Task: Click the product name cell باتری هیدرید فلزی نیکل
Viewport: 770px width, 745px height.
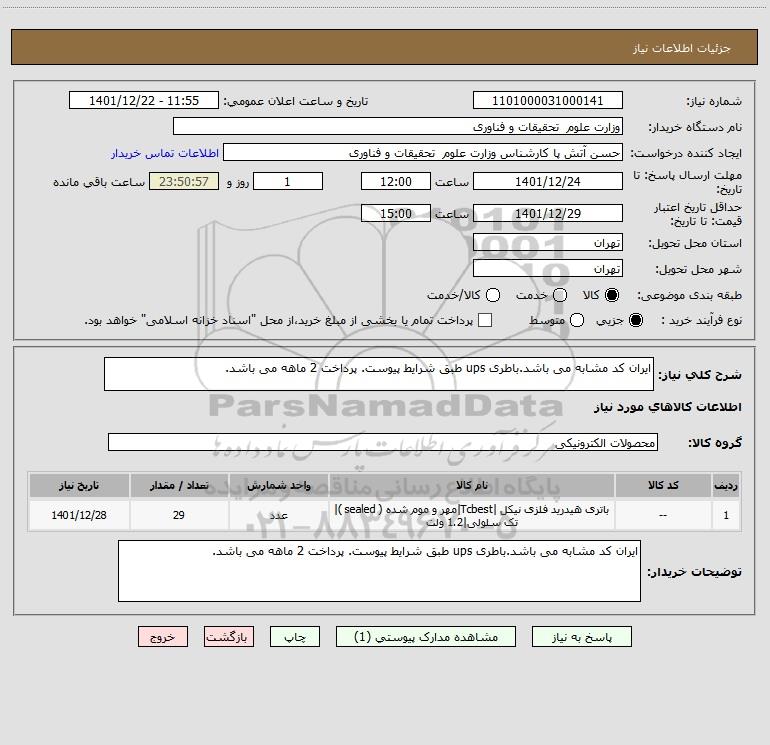Action: tap(471, 515)
